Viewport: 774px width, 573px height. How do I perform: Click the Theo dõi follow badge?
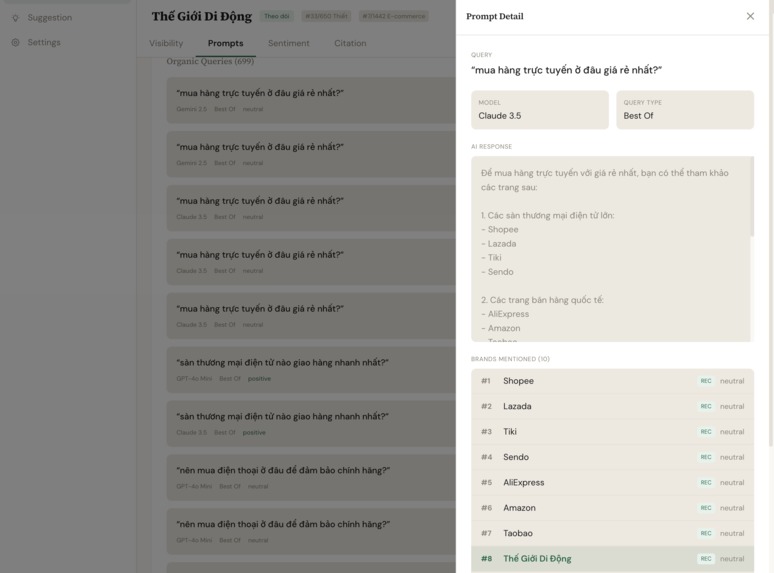[276, 16]
